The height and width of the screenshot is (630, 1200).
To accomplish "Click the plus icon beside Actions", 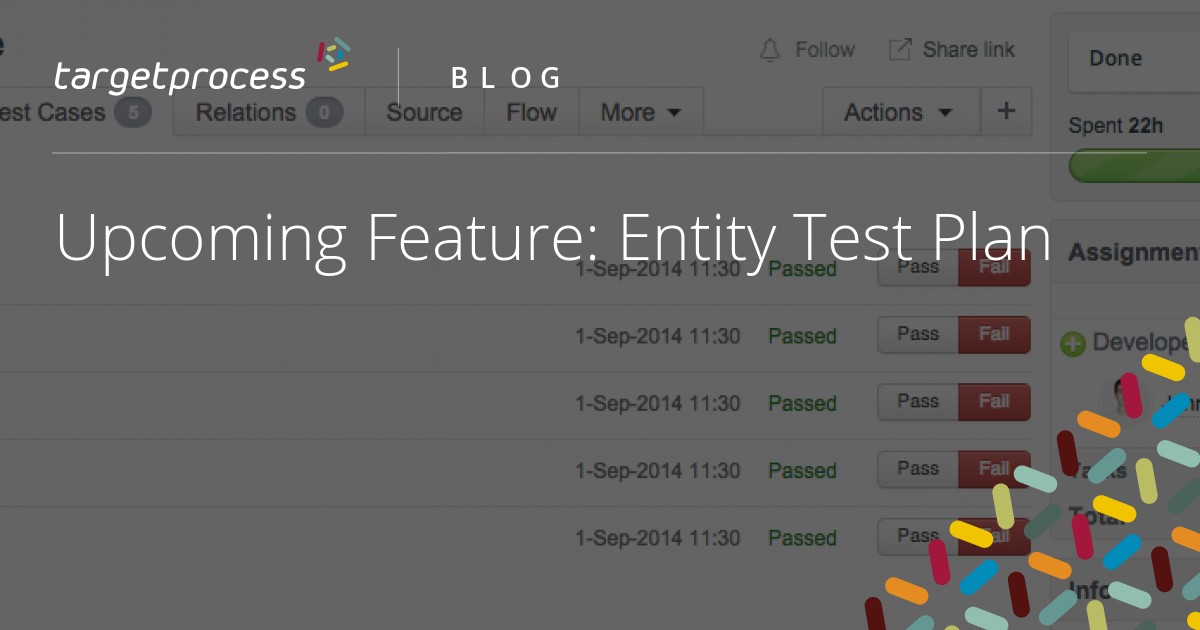I will point(1006,111).
